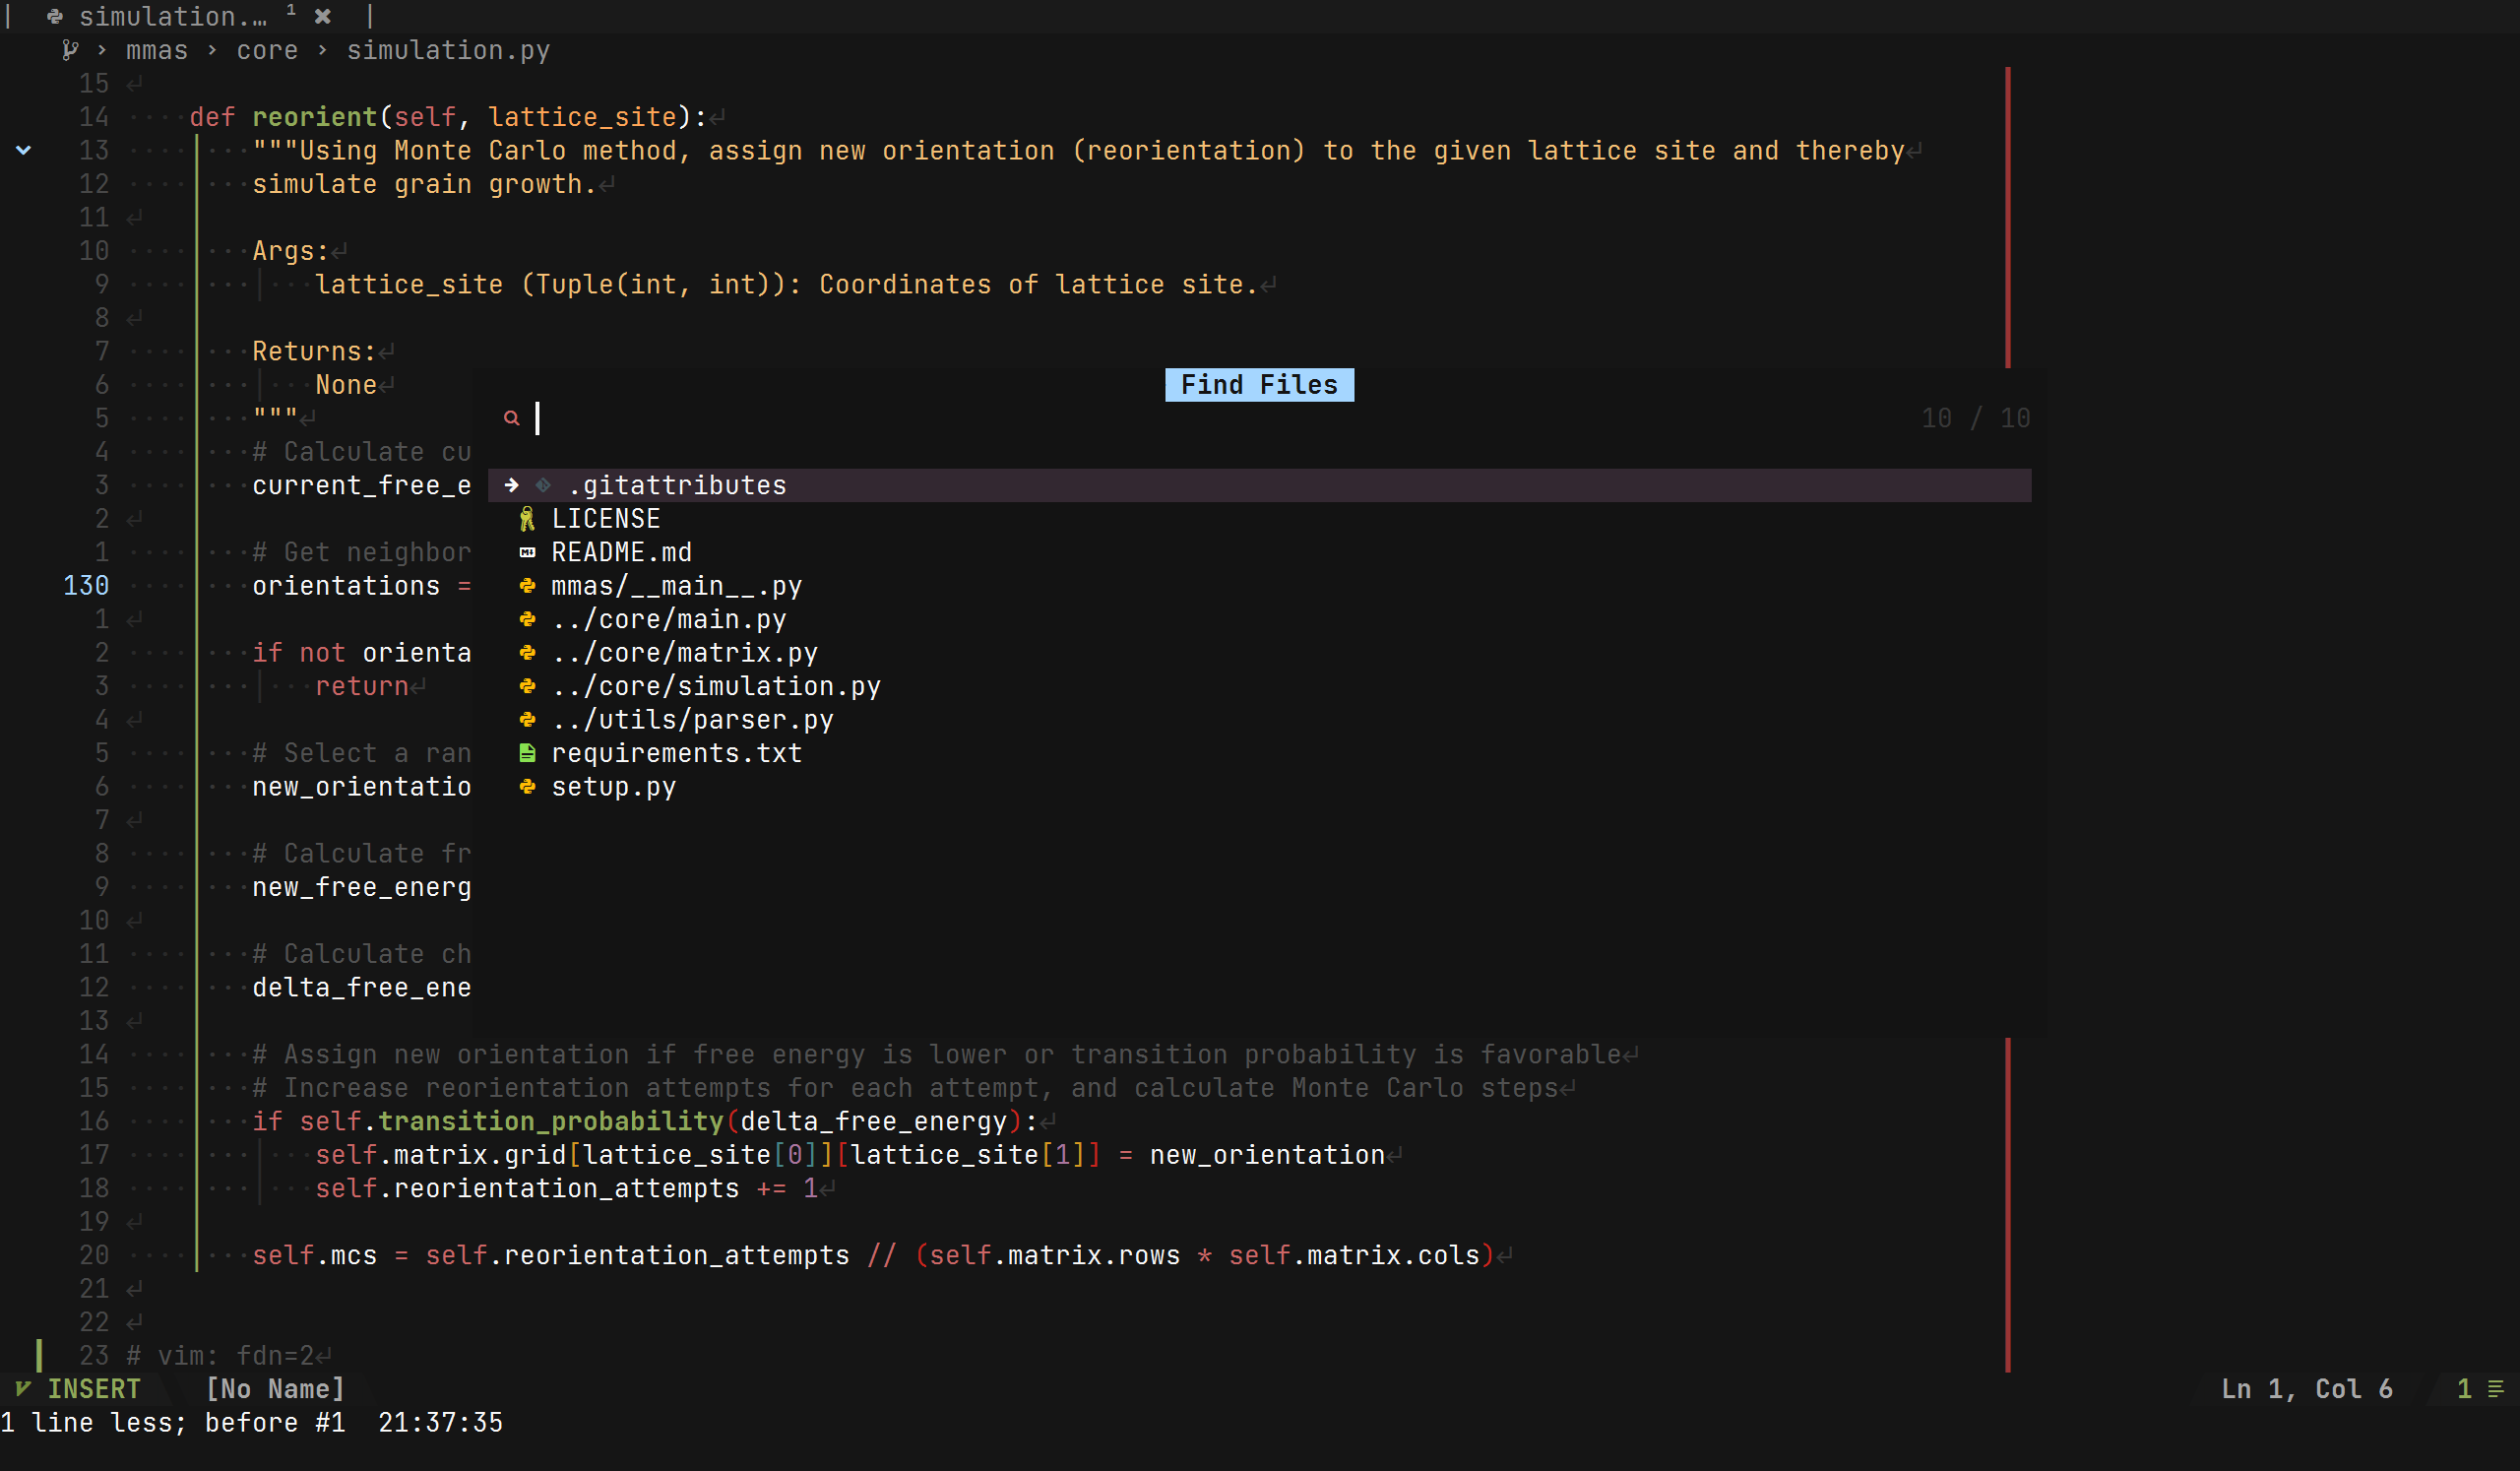This screenshot has height=1471, width=2520.
Task: Click the key icon beside LICENSE
Action: pyautogui.click(x=527, y=519)
